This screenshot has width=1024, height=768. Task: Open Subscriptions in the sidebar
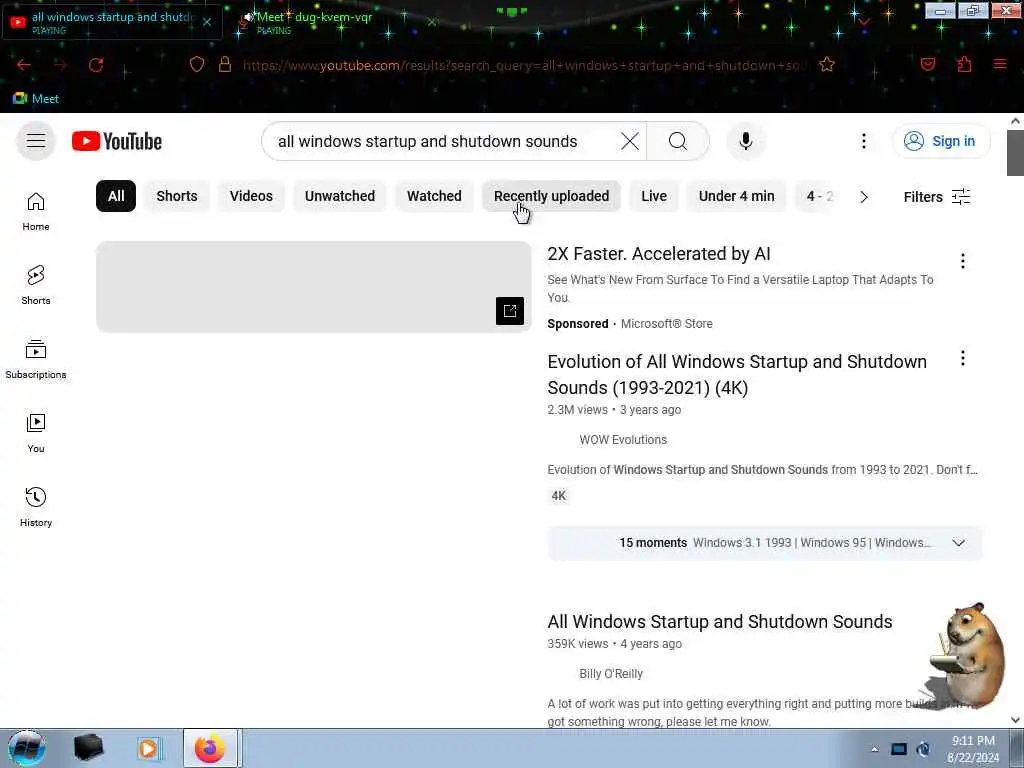[x=36, y=359]
